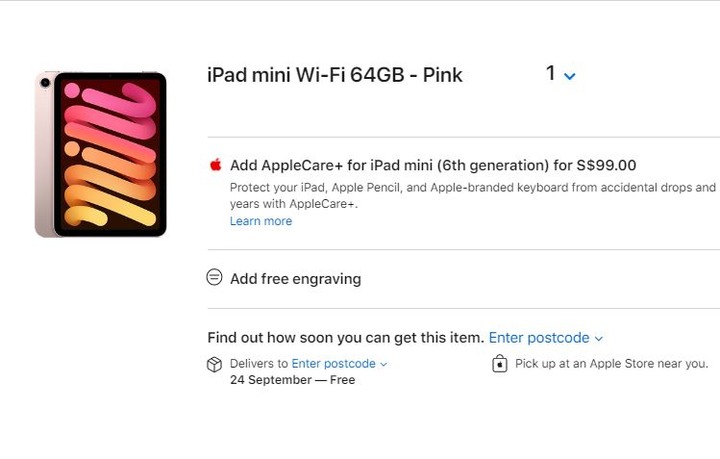Click the Apple Store bag icon

pyautogui.click(x=500, y=364)
